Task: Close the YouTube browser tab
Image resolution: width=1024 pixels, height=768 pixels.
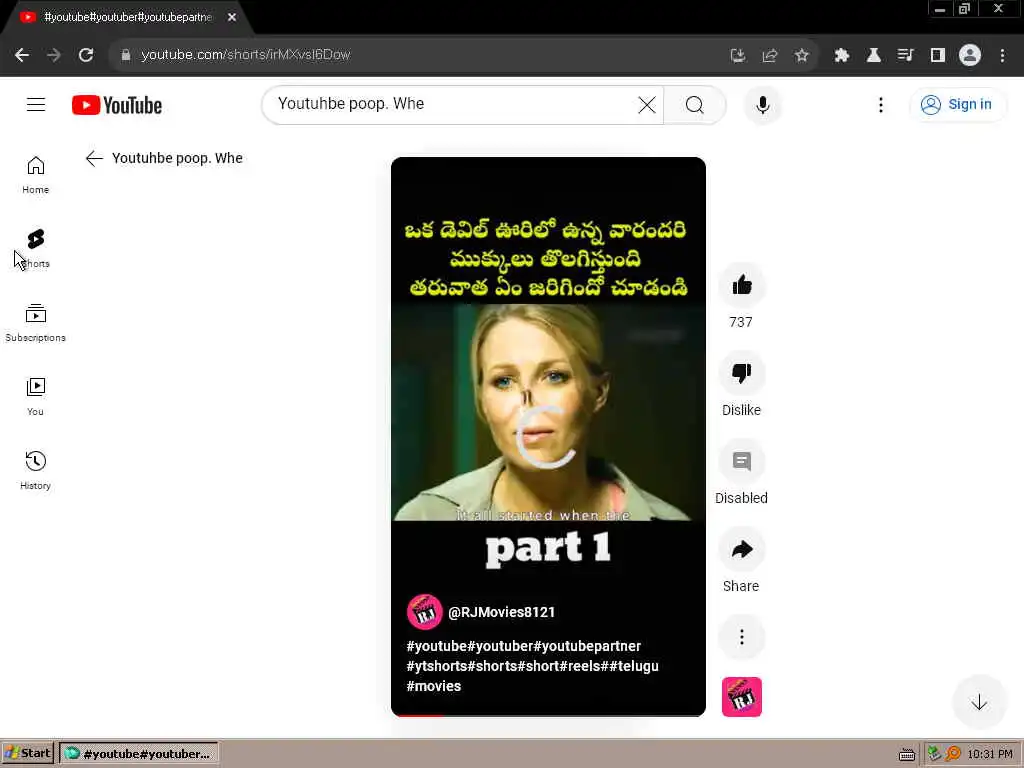Action: click(232, 17)
